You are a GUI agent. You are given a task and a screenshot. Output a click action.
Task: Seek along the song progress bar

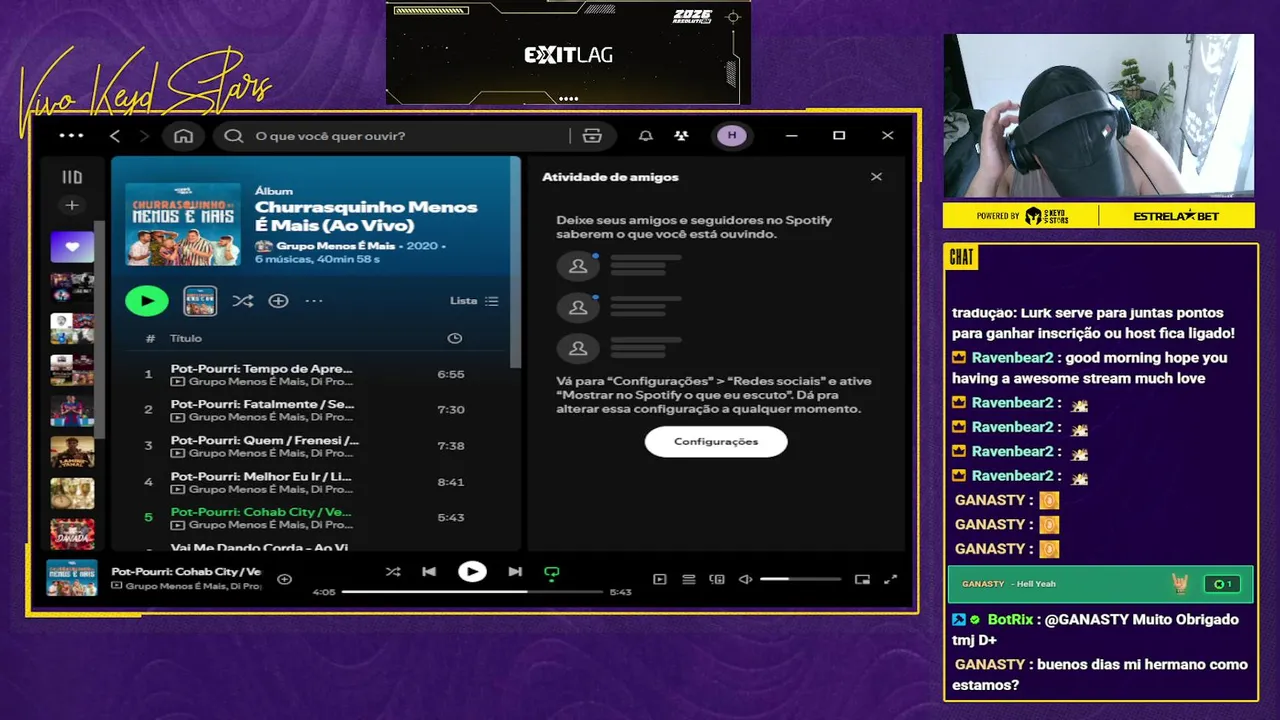coord(472,592)
